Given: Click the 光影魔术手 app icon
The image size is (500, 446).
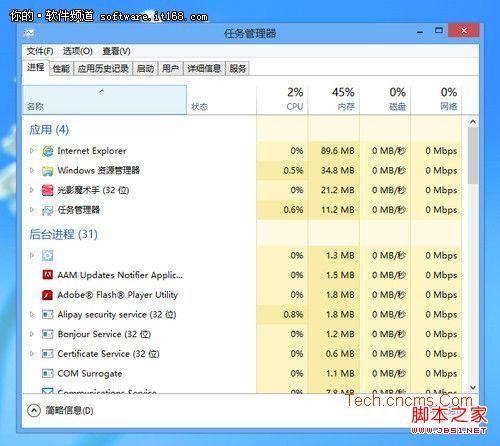Looking at the screenshot, I should tap(48, 190).
